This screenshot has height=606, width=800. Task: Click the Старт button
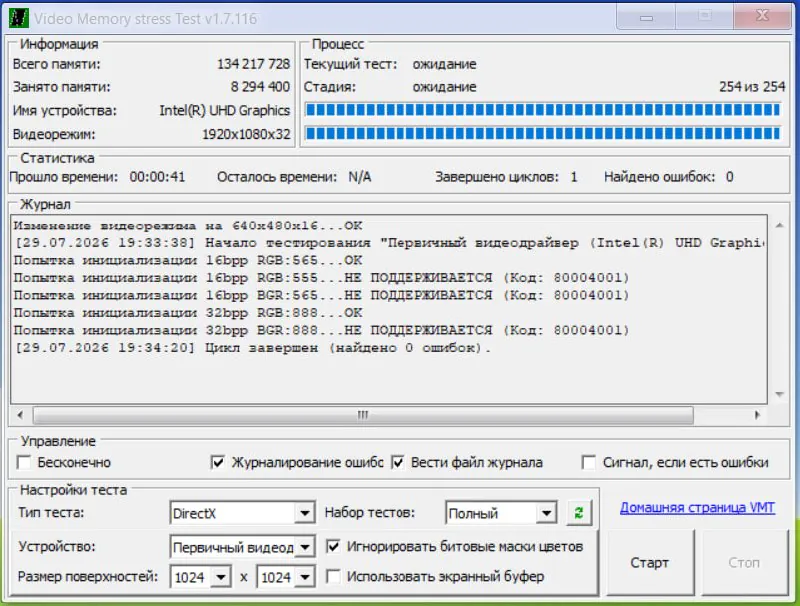pyautogui.click(x=649, y=563)
